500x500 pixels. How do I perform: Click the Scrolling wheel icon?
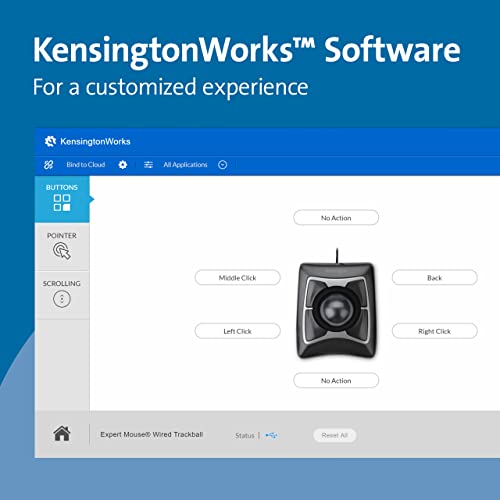coord(62,299)
